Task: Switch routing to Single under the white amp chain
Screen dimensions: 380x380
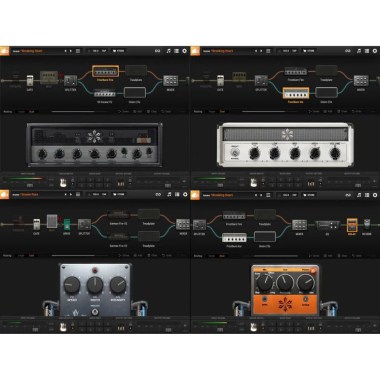Action: pos(212,112)
